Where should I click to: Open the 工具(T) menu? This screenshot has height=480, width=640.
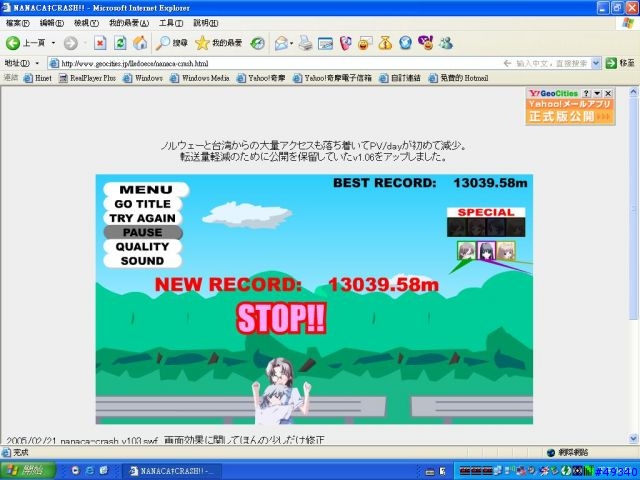[x=171, y=23]
